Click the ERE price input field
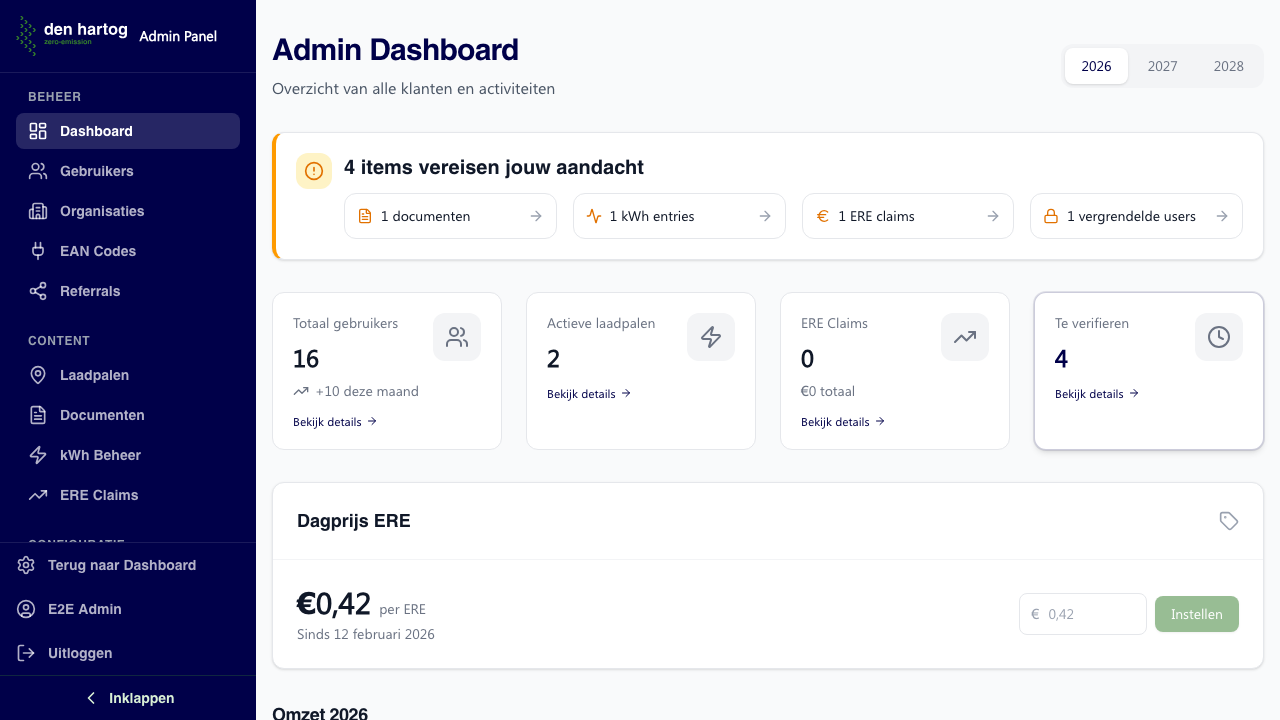The width and height of the screenshot is (1280, 720). pos(1083,614)
